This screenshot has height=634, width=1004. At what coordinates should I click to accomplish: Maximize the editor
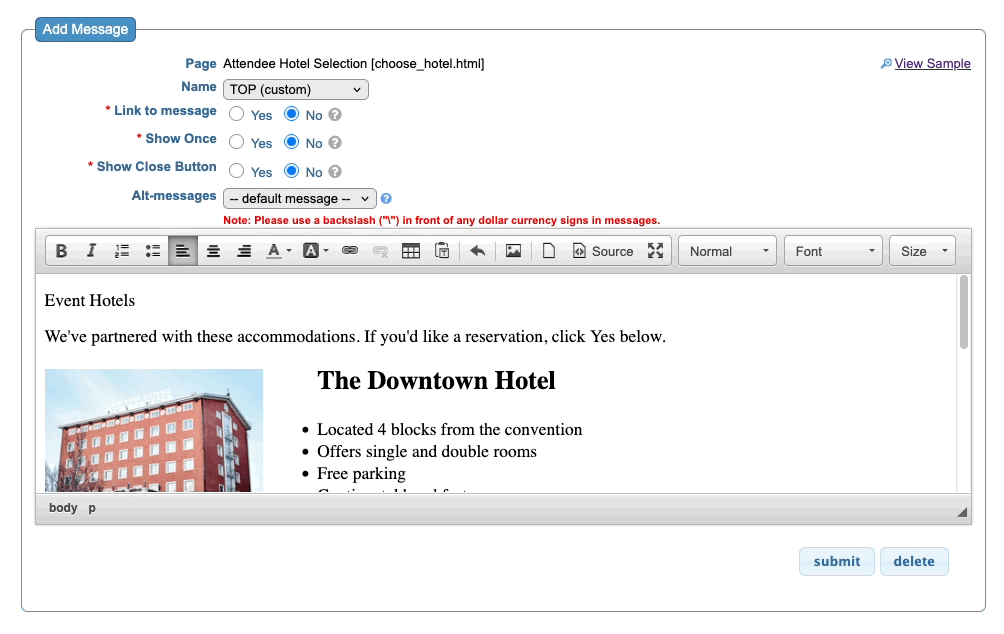(x=655, y=251)
